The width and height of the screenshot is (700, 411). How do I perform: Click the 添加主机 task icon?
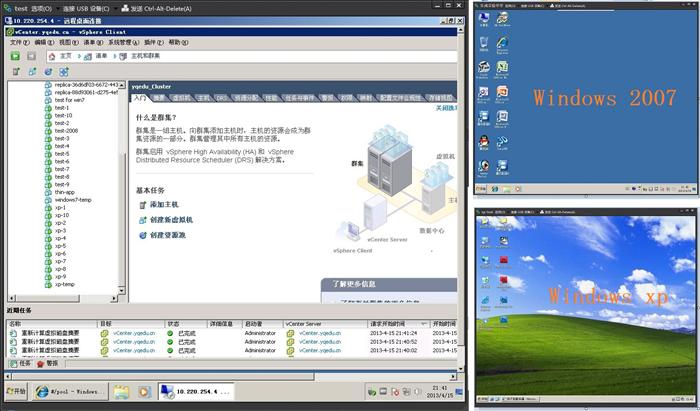click(x=143, y=205)
